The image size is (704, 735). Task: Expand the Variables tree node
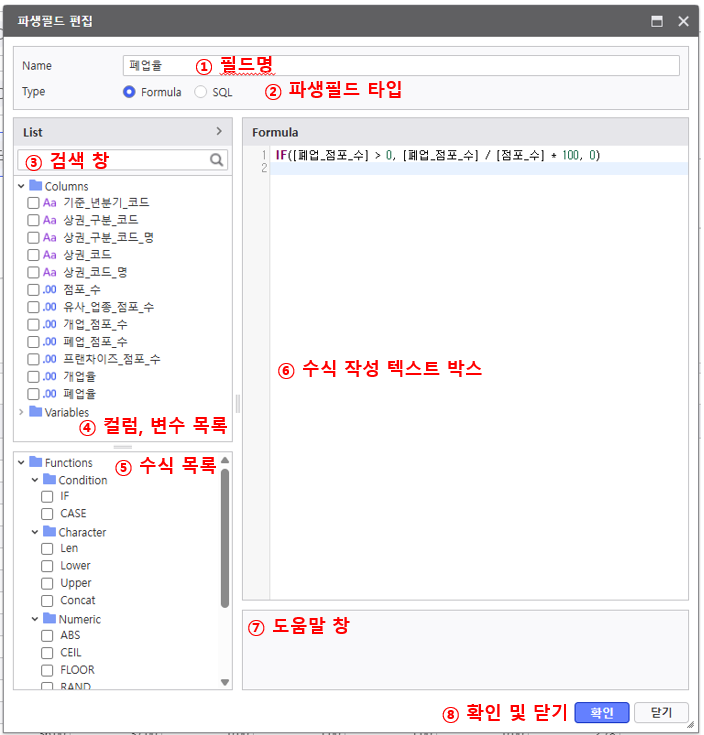coord(21,412)
